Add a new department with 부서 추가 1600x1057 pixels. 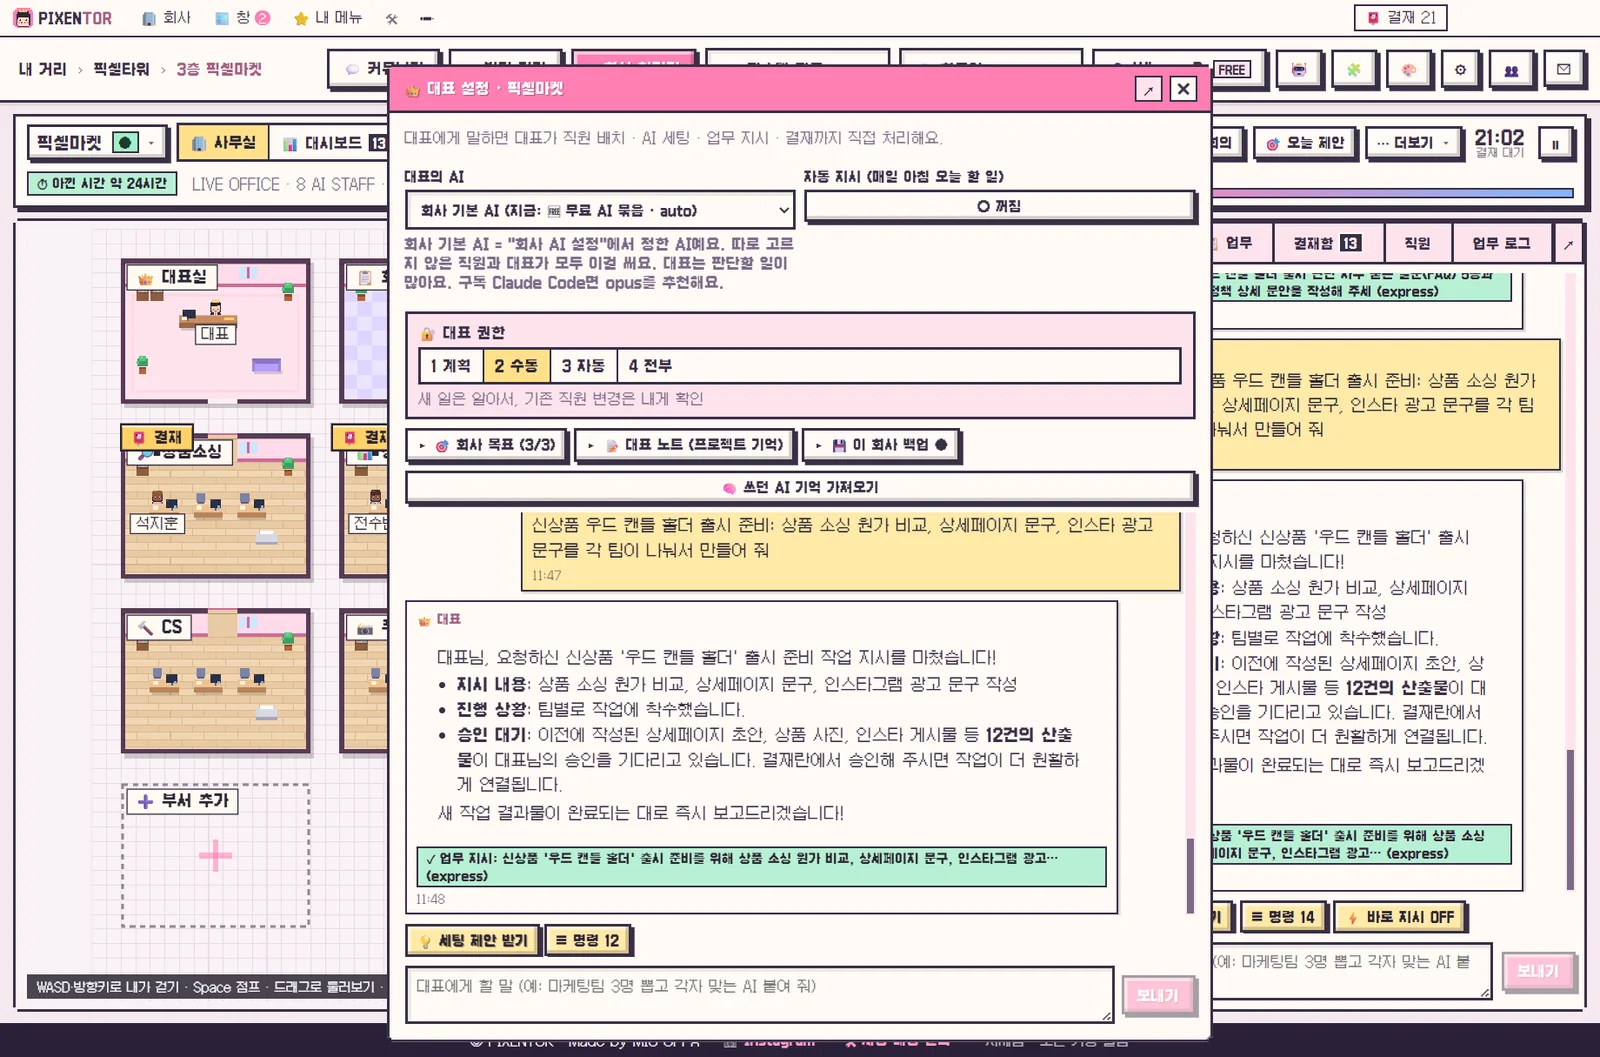click(x=184, y=801)
